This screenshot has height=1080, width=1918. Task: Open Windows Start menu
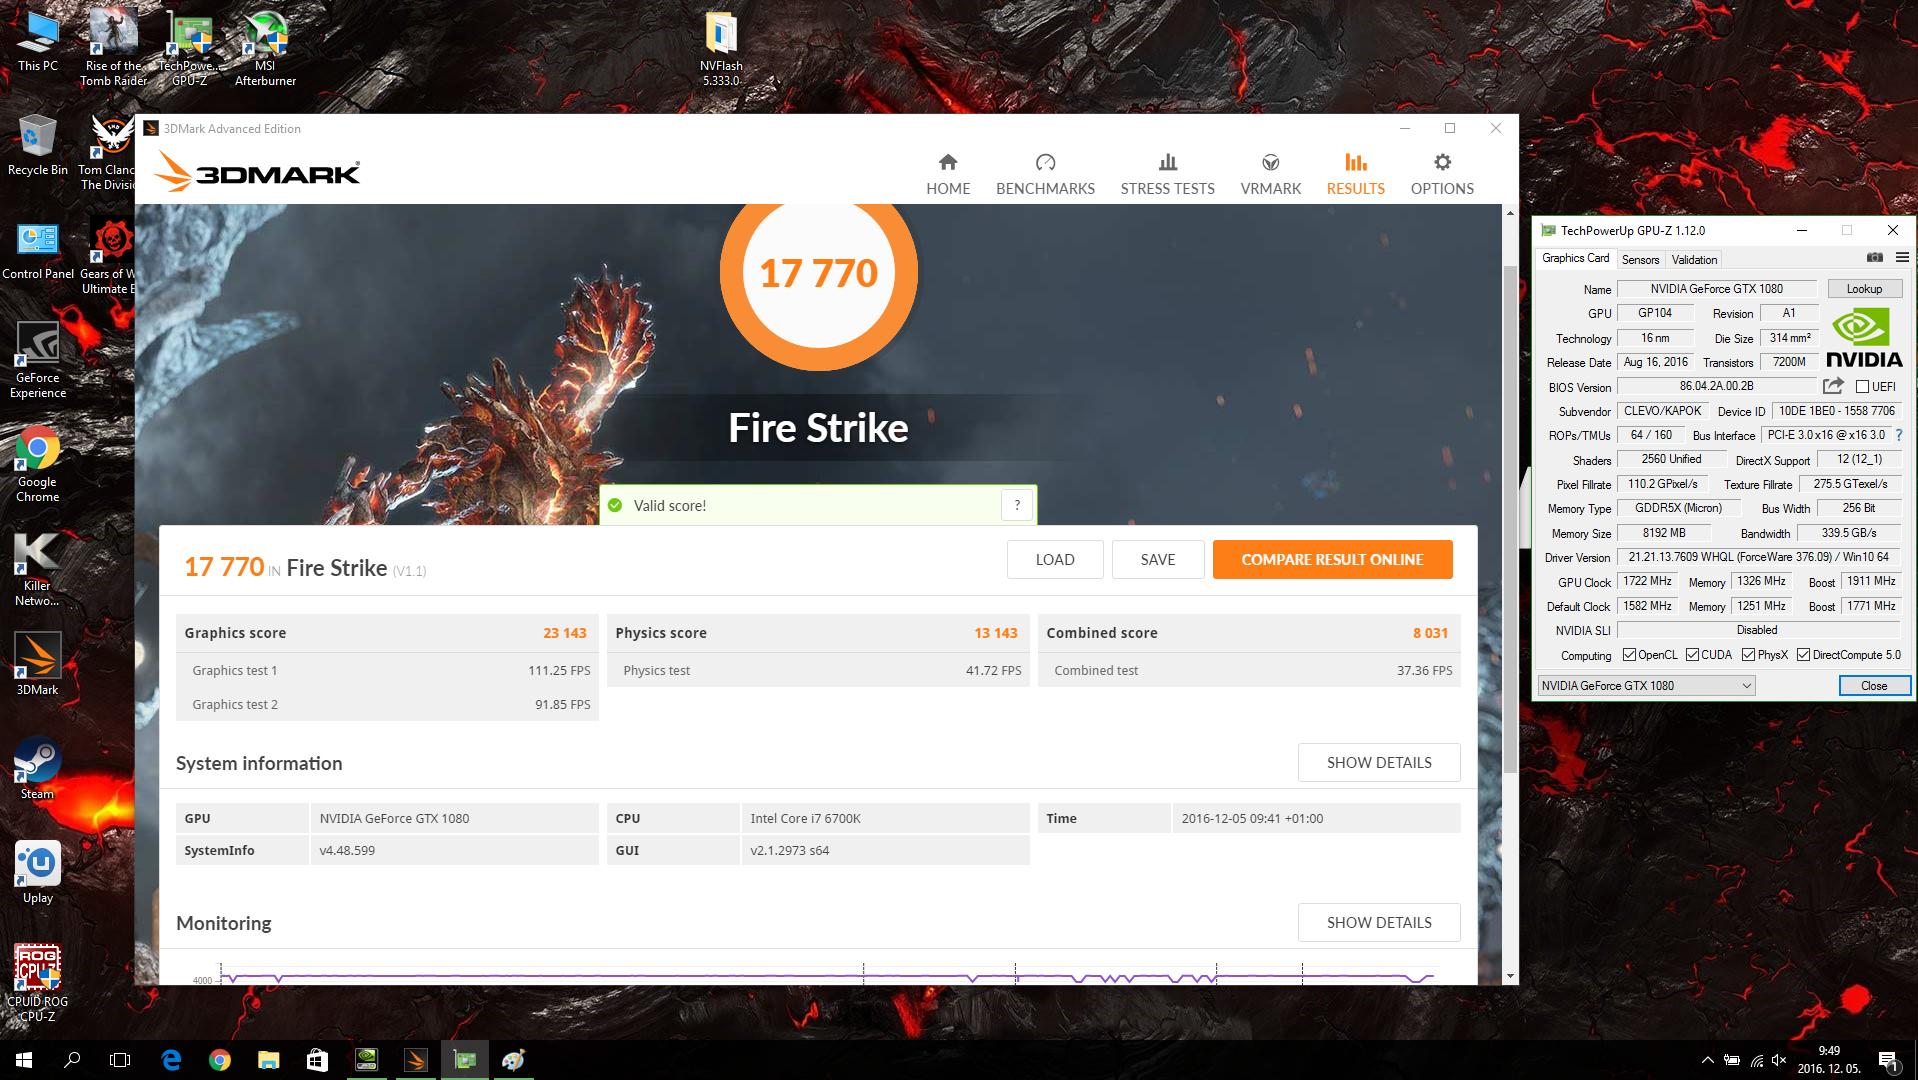pyautogui.click(x=24, y=1060)
